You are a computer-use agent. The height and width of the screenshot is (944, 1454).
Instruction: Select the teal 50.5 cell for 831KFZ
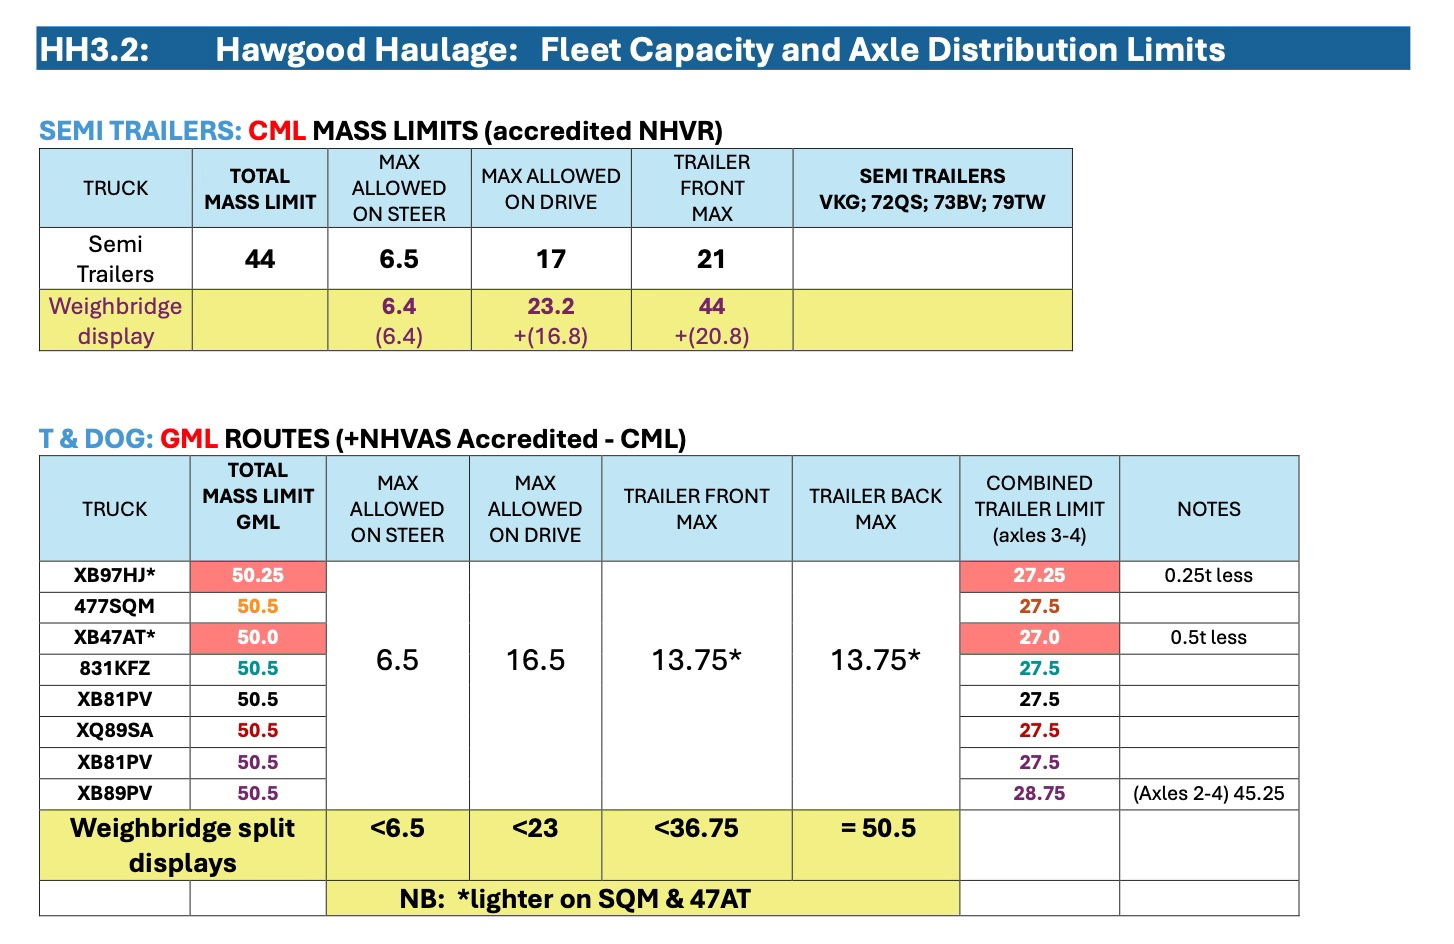pos(258,669)
